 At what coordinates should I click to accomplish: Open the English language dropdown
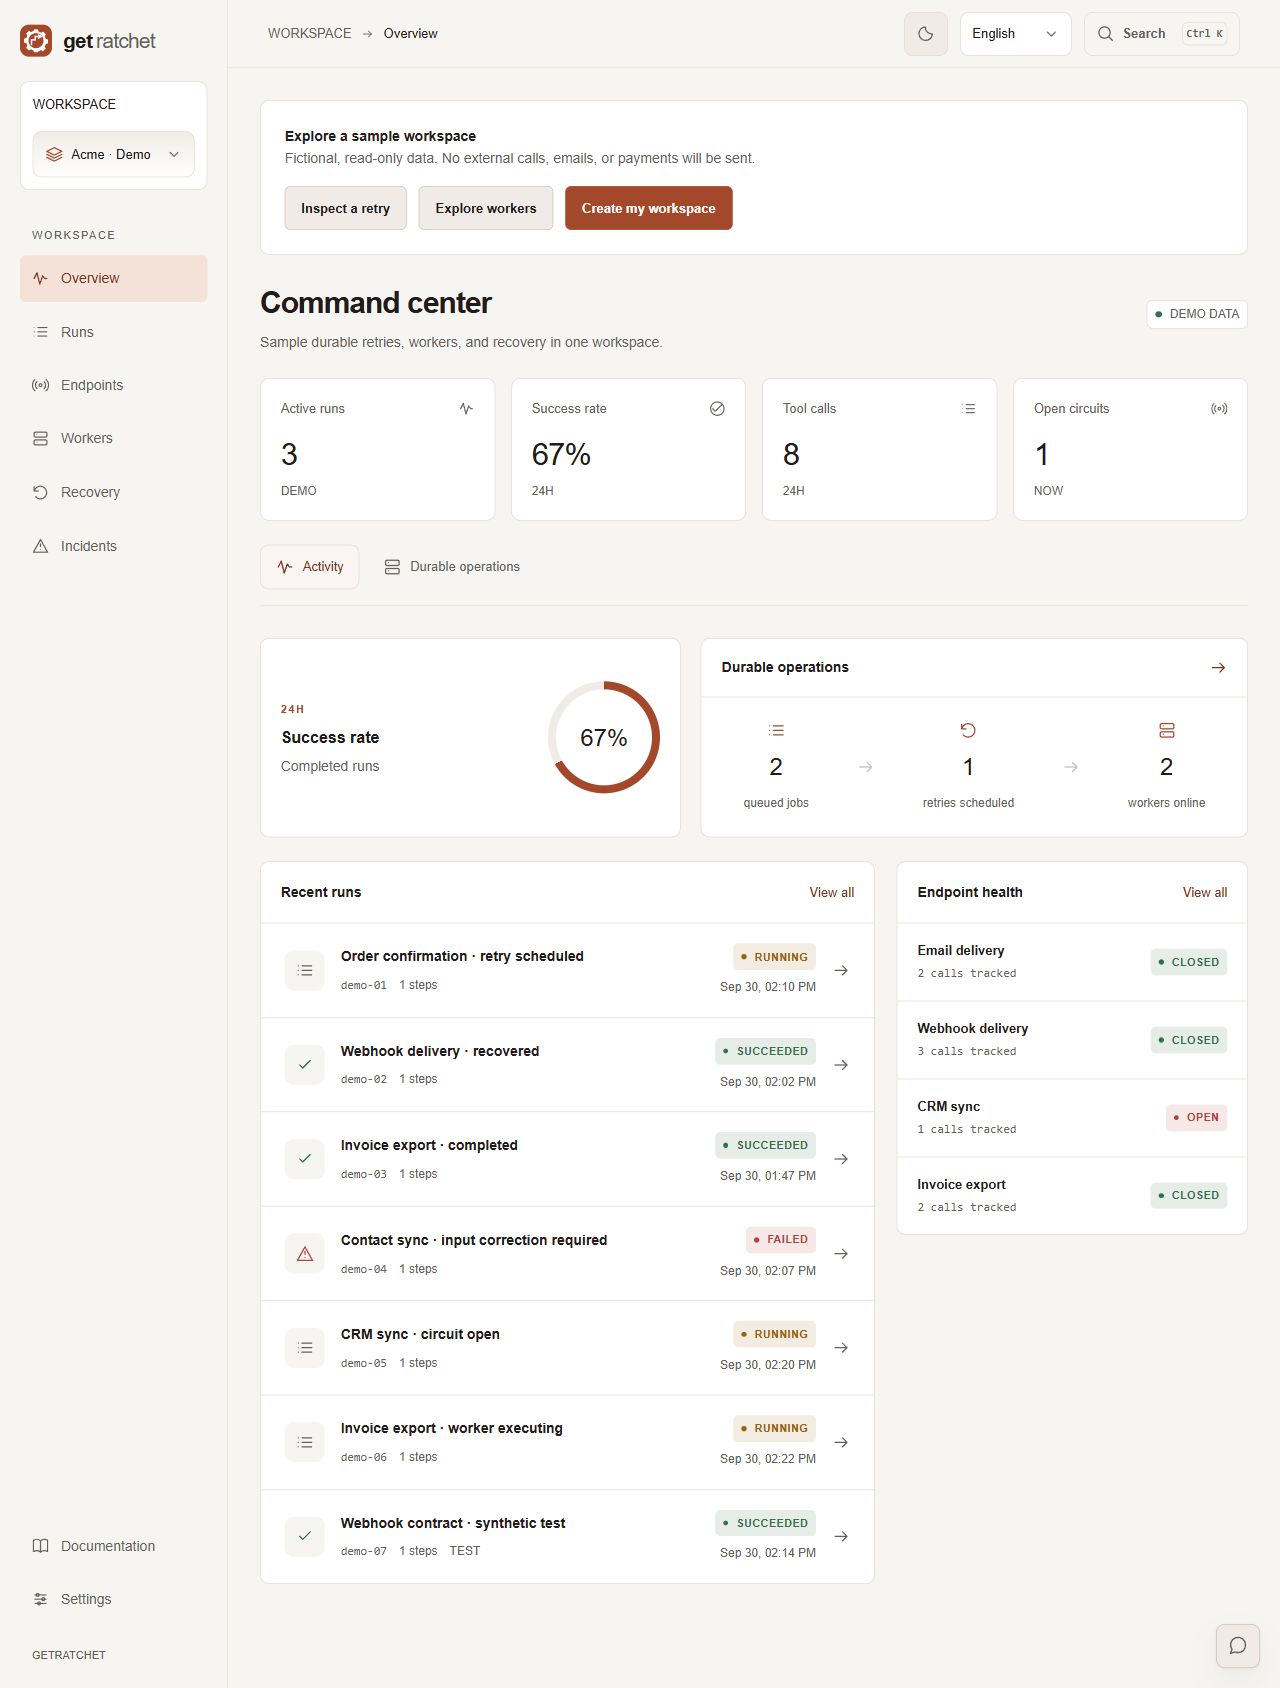point(1015,34)
